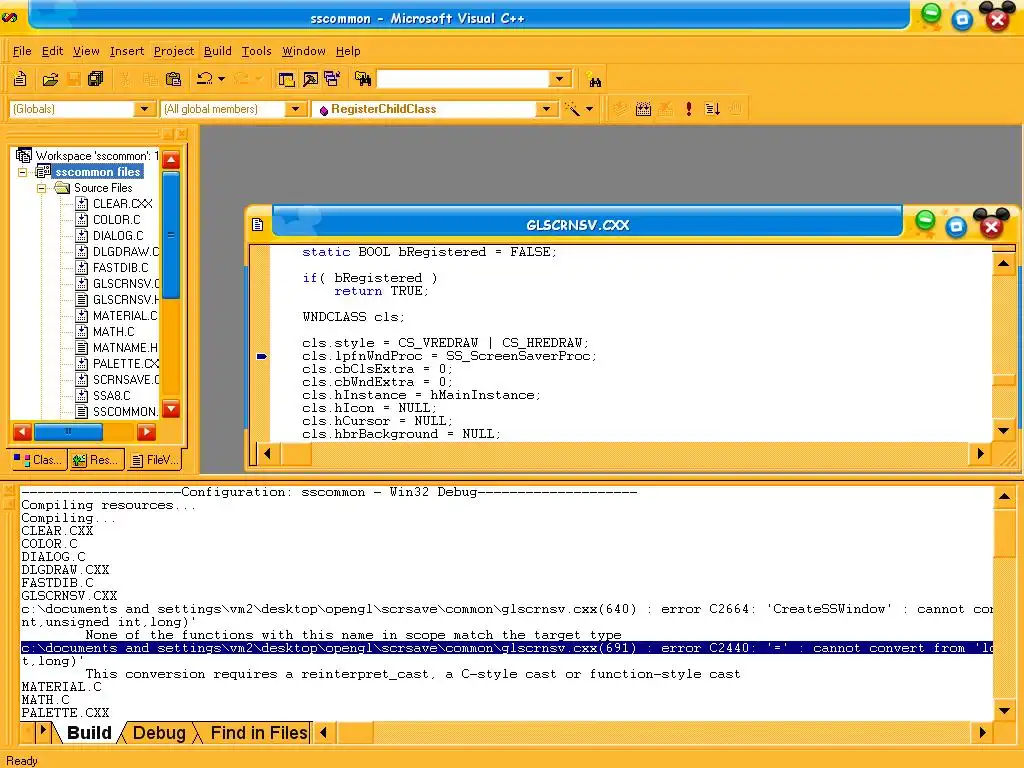Open the Tools menu
Viewport: 1024px width, 768px height.
click(256, 51)
